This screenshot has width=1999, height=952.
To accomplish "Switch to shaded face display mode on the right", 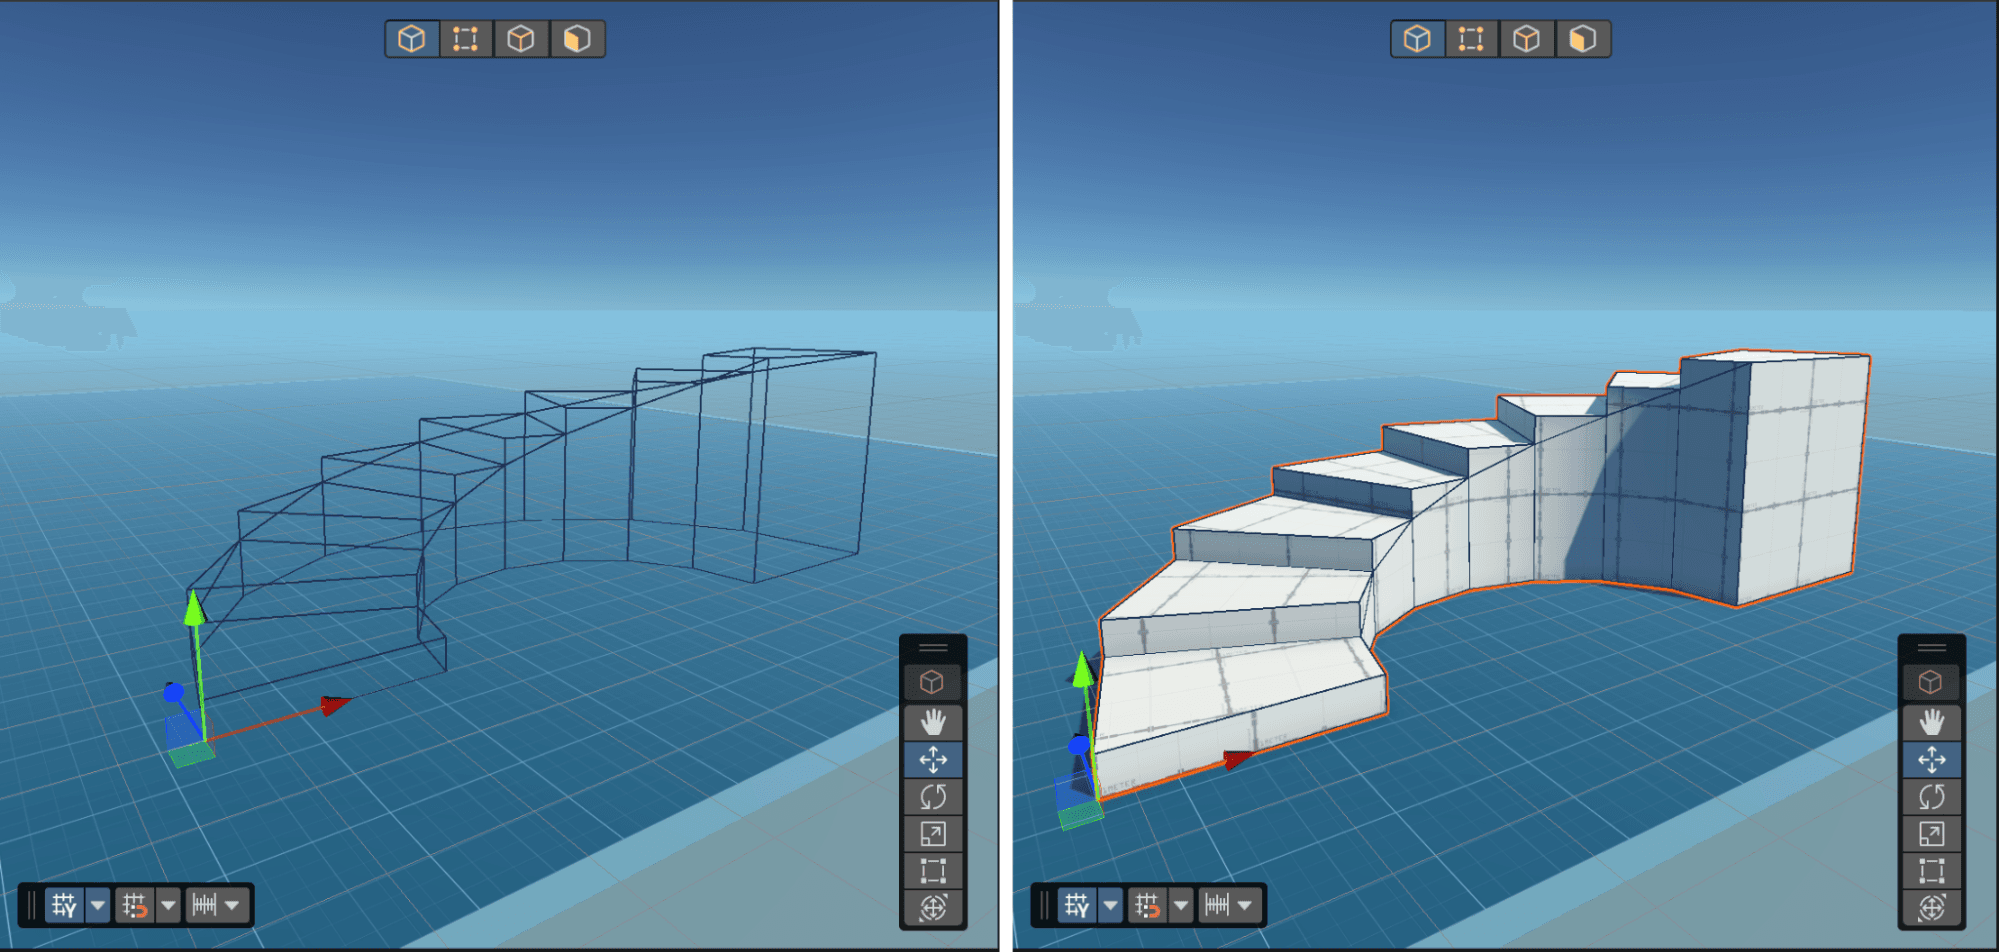I will coord(1583,39).
